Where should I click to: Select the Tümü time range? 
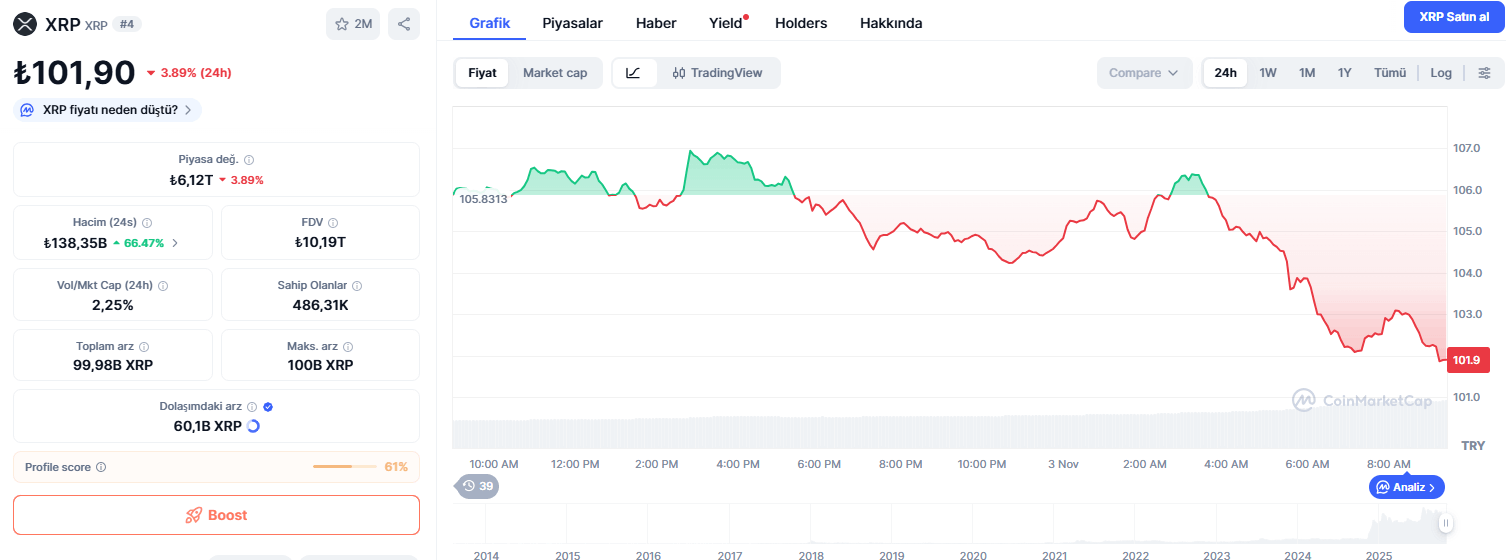(1390, 73)
